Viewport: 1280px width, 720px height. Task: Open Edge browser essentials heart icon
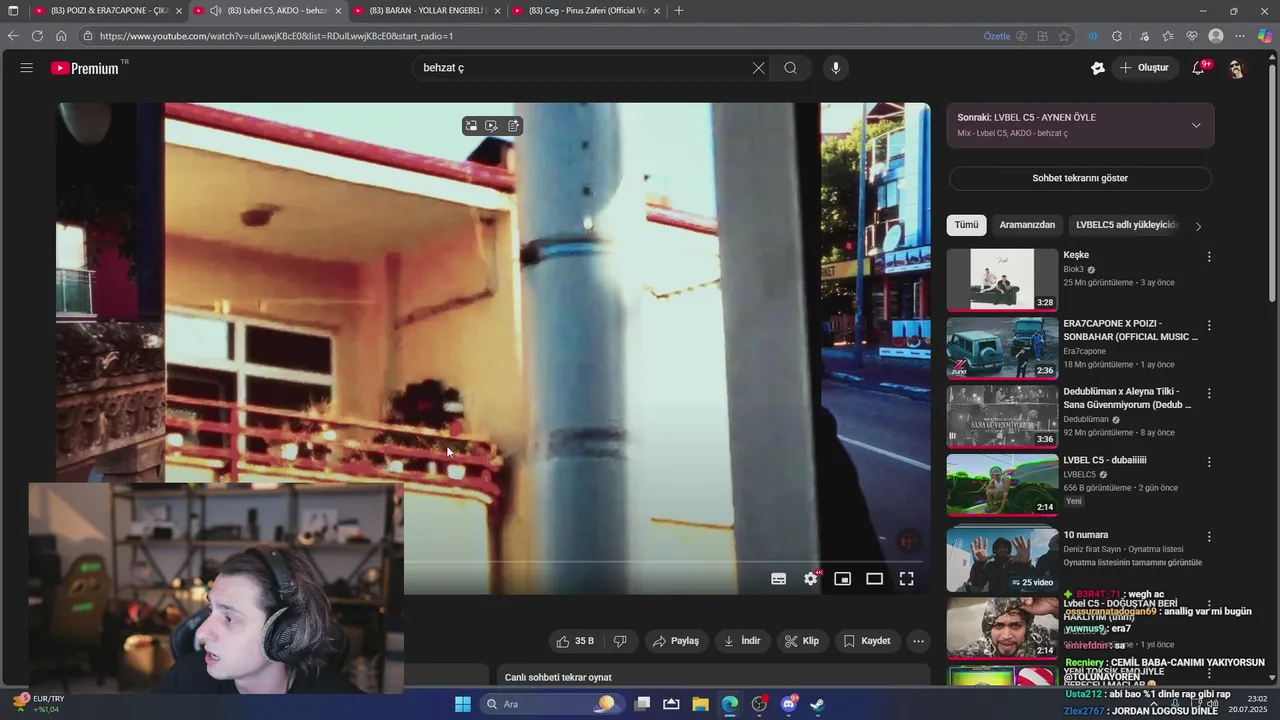[x=1192, y=36]
